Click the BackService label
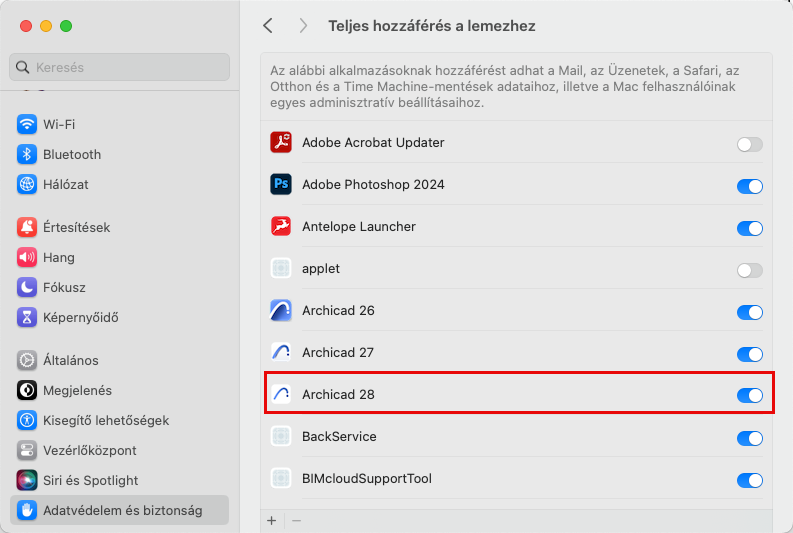 [339, 436]
